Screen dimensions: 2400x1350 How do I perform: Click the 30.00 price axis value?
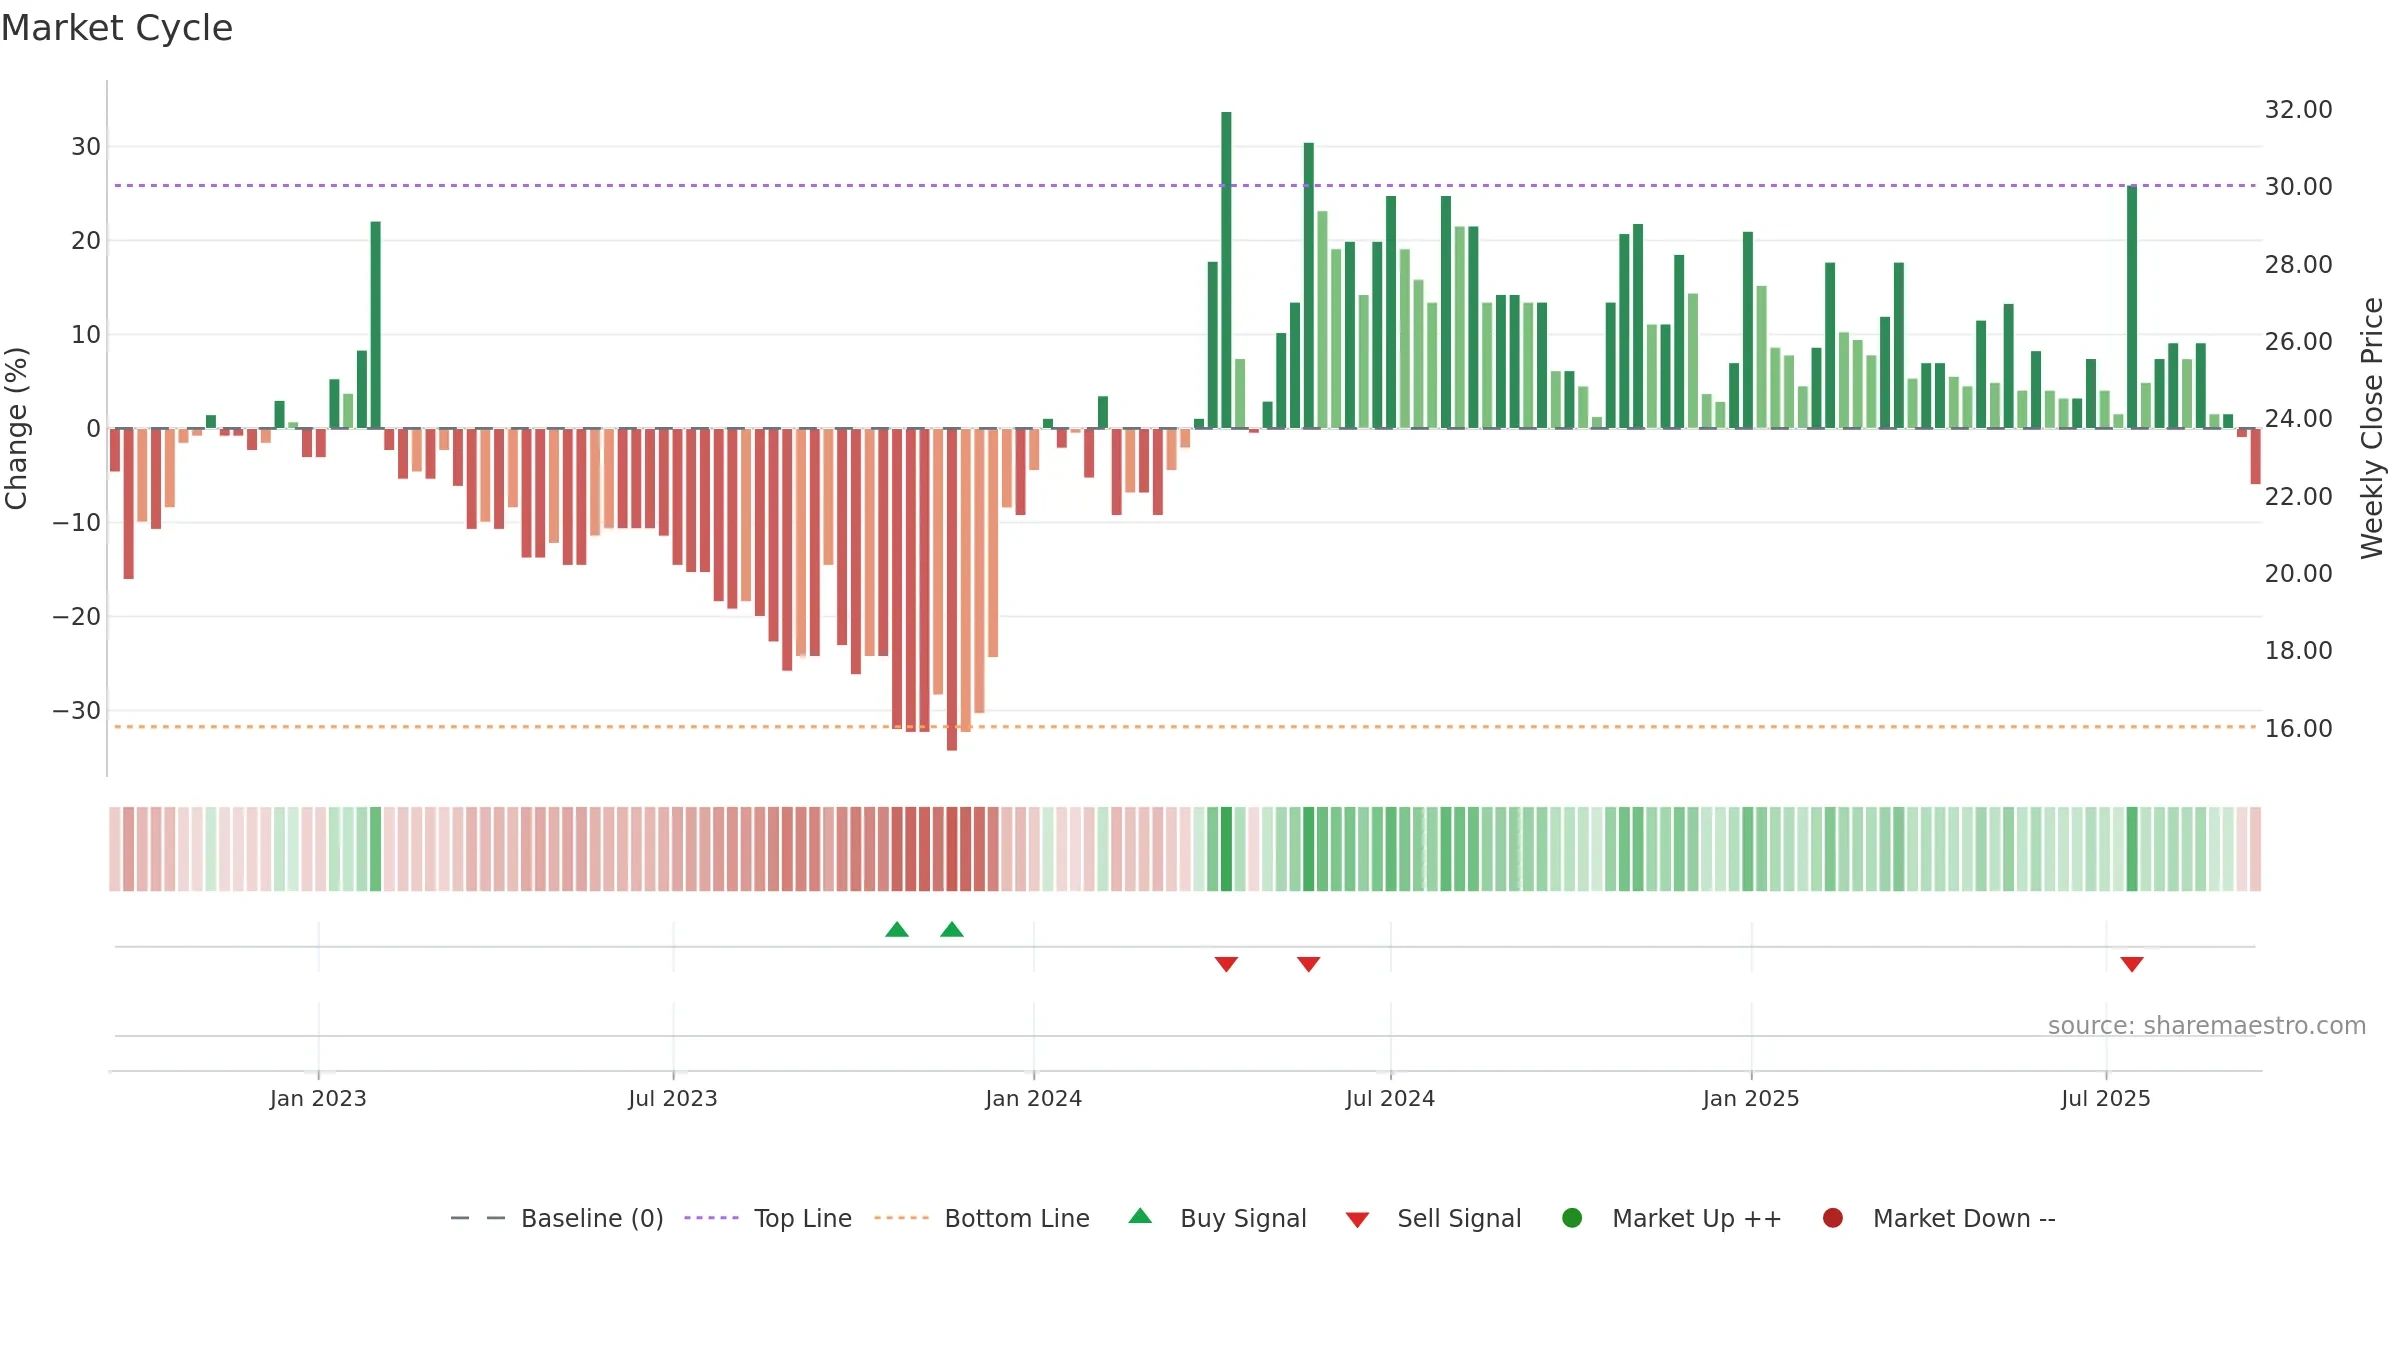coord(2298,186)
